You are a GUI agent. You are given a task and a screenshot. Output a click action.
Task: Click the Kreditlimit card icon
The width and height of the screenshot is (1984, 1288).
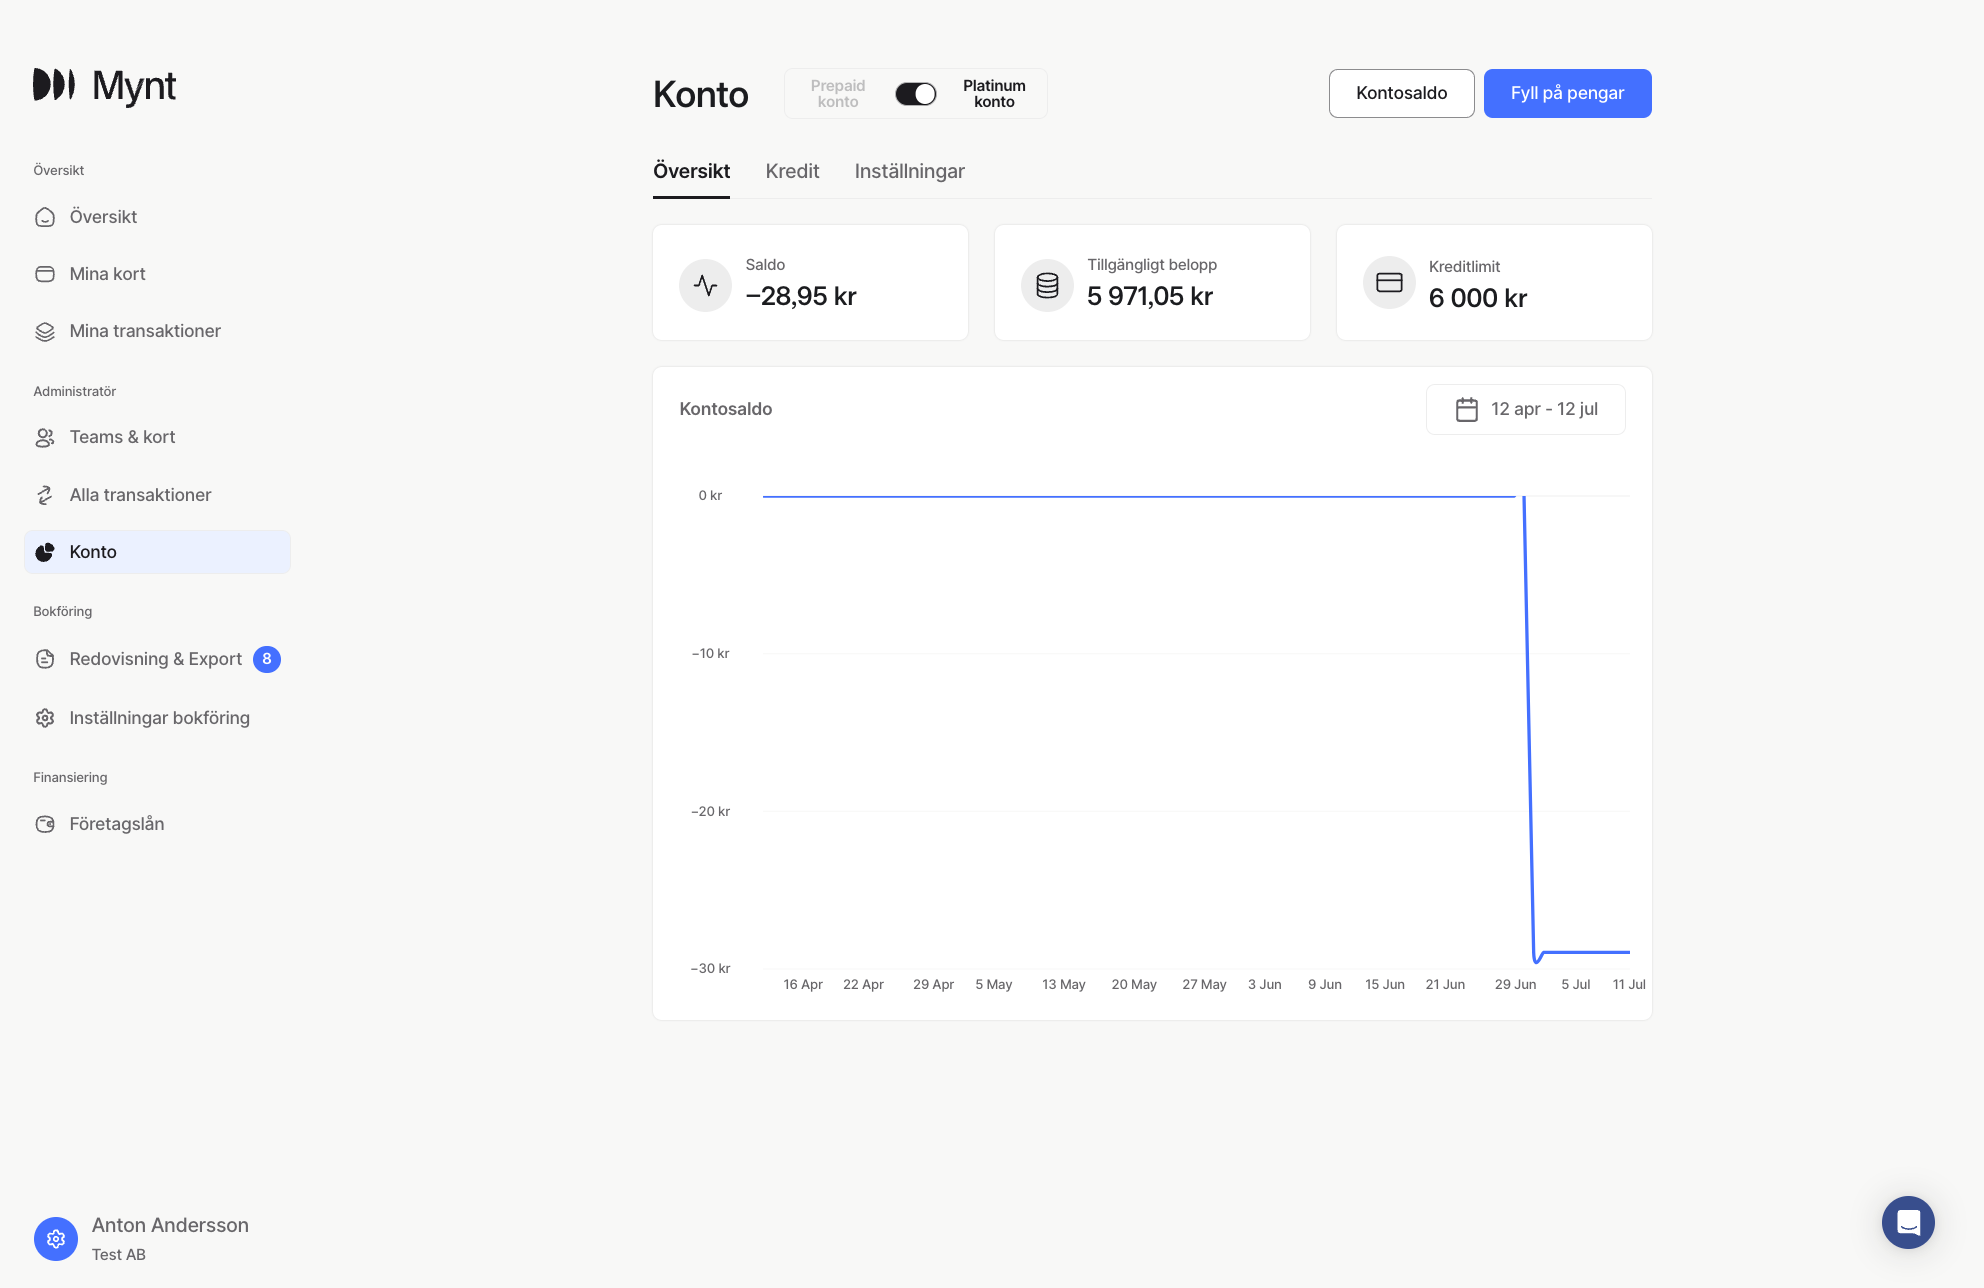pos(1389,283)
